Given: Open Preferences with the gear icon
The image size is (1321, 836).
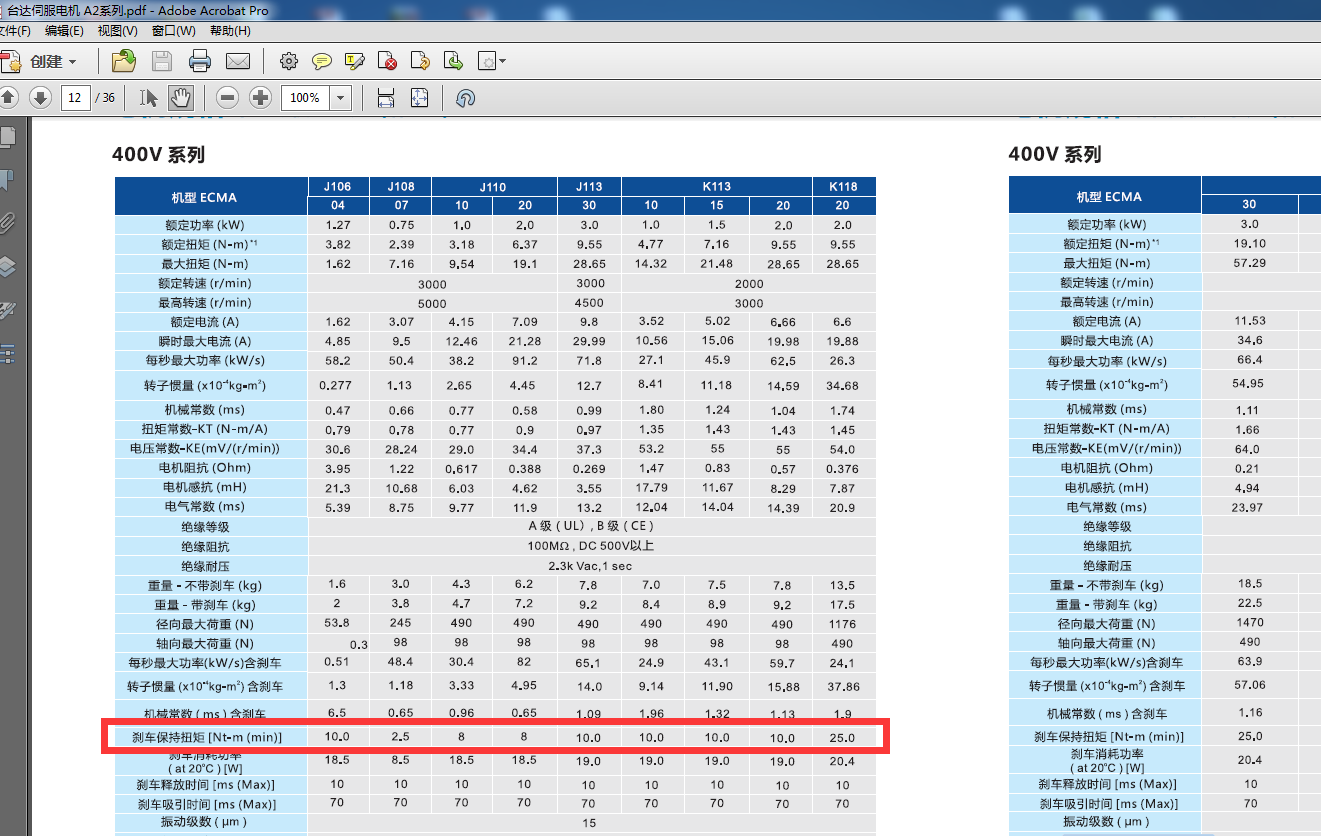Looking at the screenshot, I should tap(289, 61).
